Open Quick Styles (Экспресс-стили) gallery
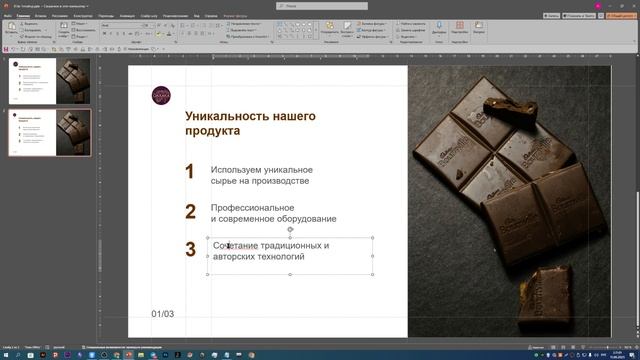640x360 pixels. click(347, 29)
